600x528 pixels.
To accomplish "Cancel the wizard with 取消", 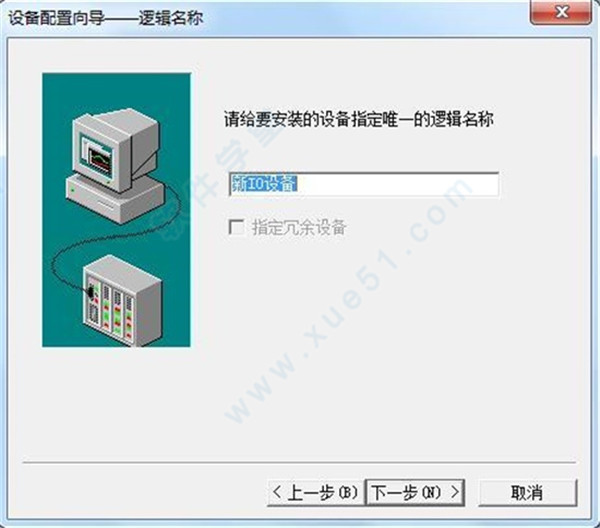I will coord(527,492).
